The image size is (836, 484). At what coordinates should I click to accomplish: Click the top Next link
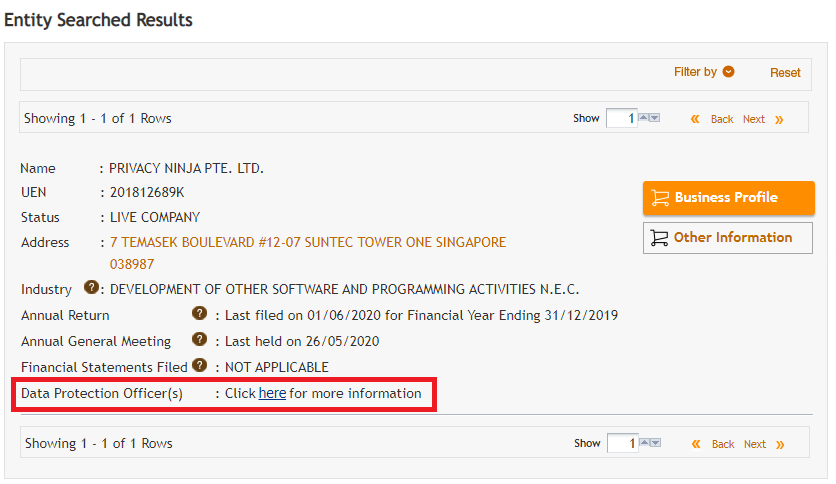[754, 119]
